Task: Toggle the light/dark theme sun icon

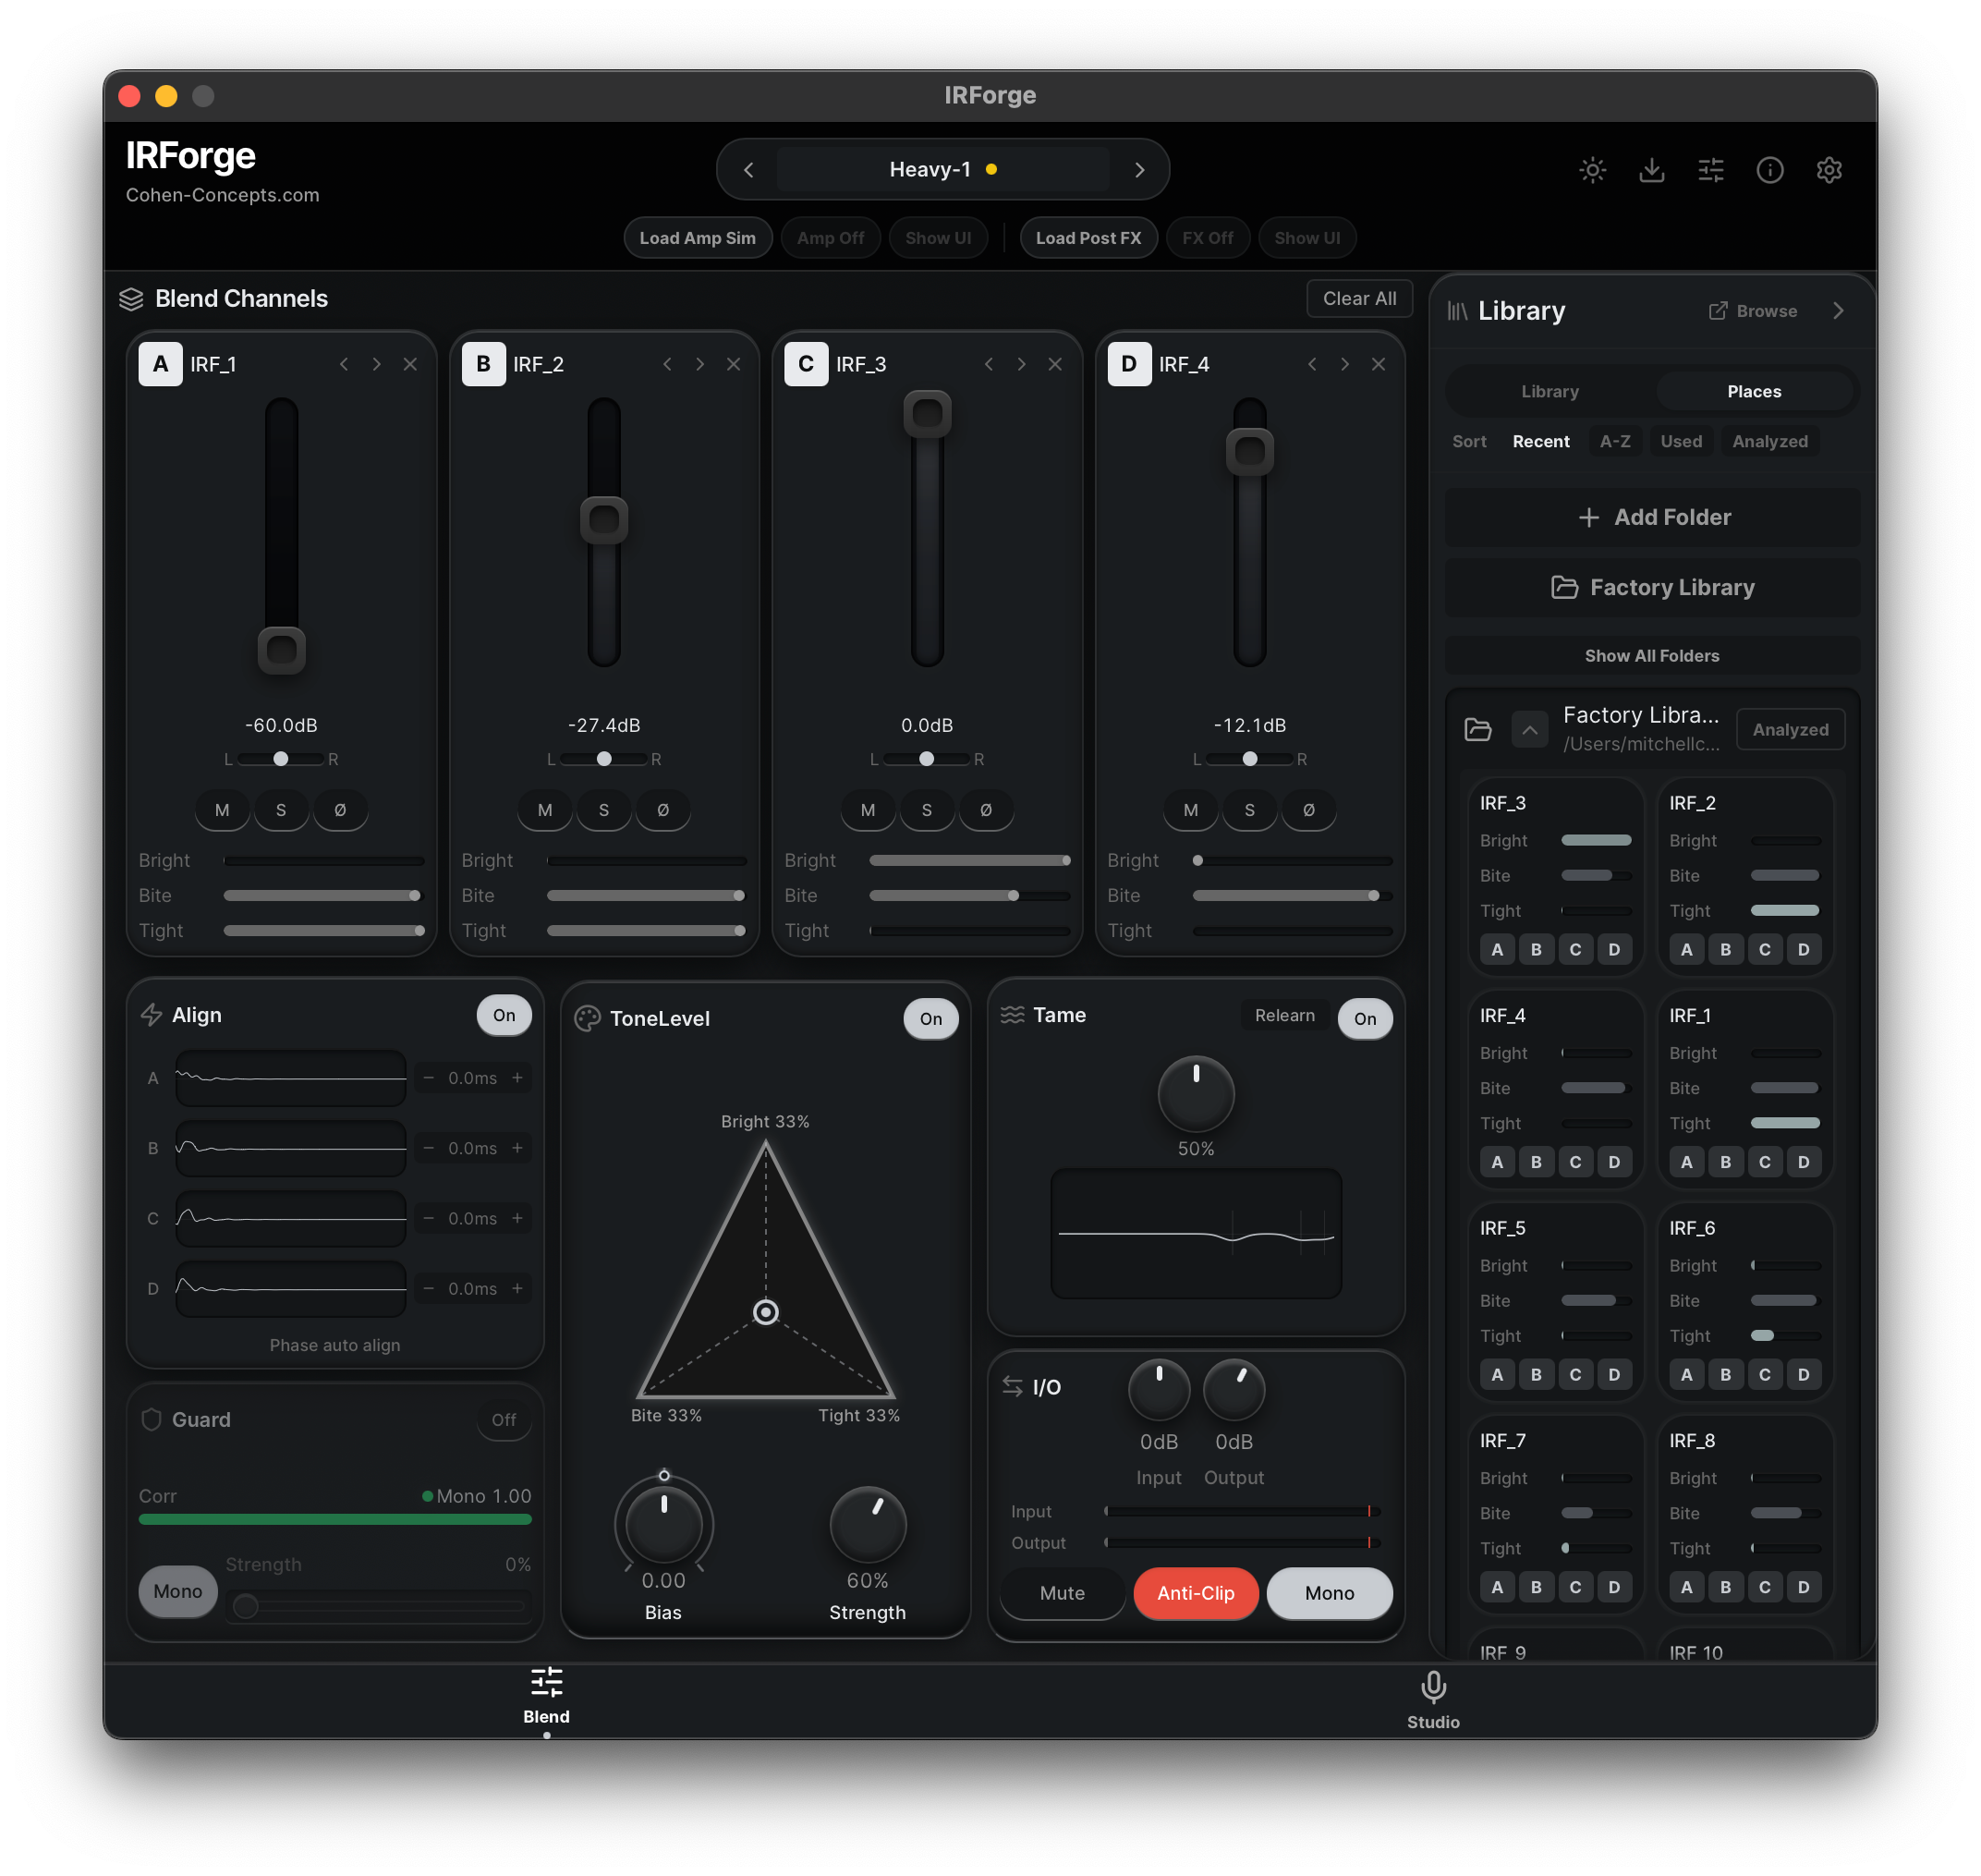Action: pos(1592,170)
